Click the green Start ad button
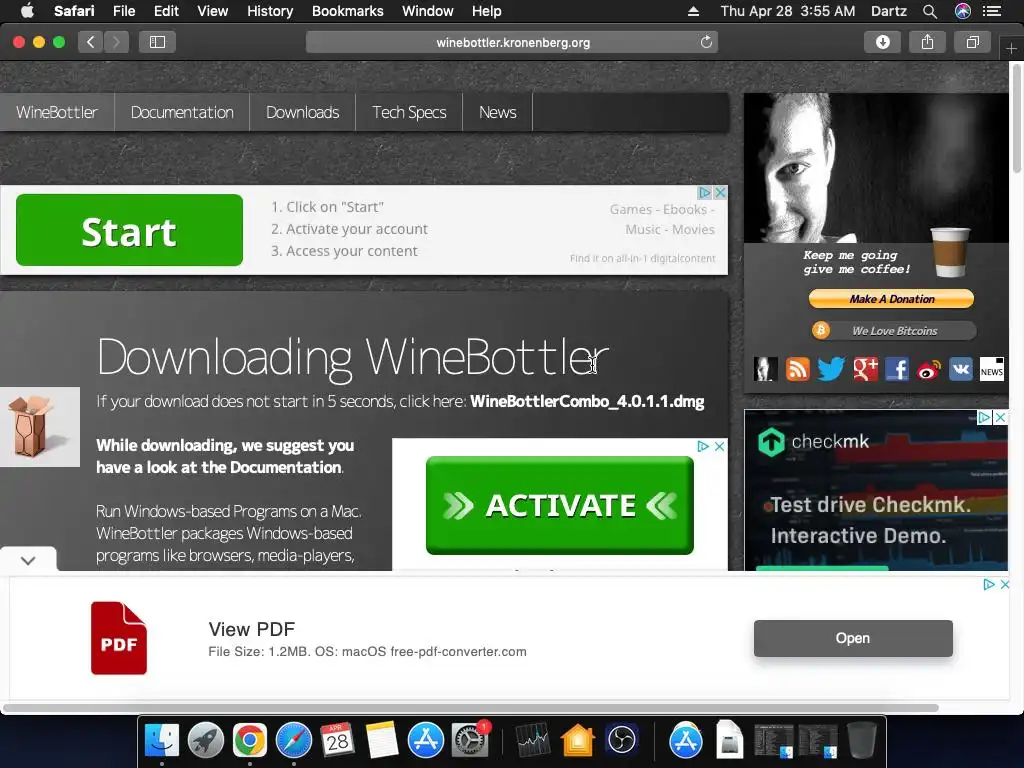This screenshot has height=768, width=1024. click(x=129, y=230)
